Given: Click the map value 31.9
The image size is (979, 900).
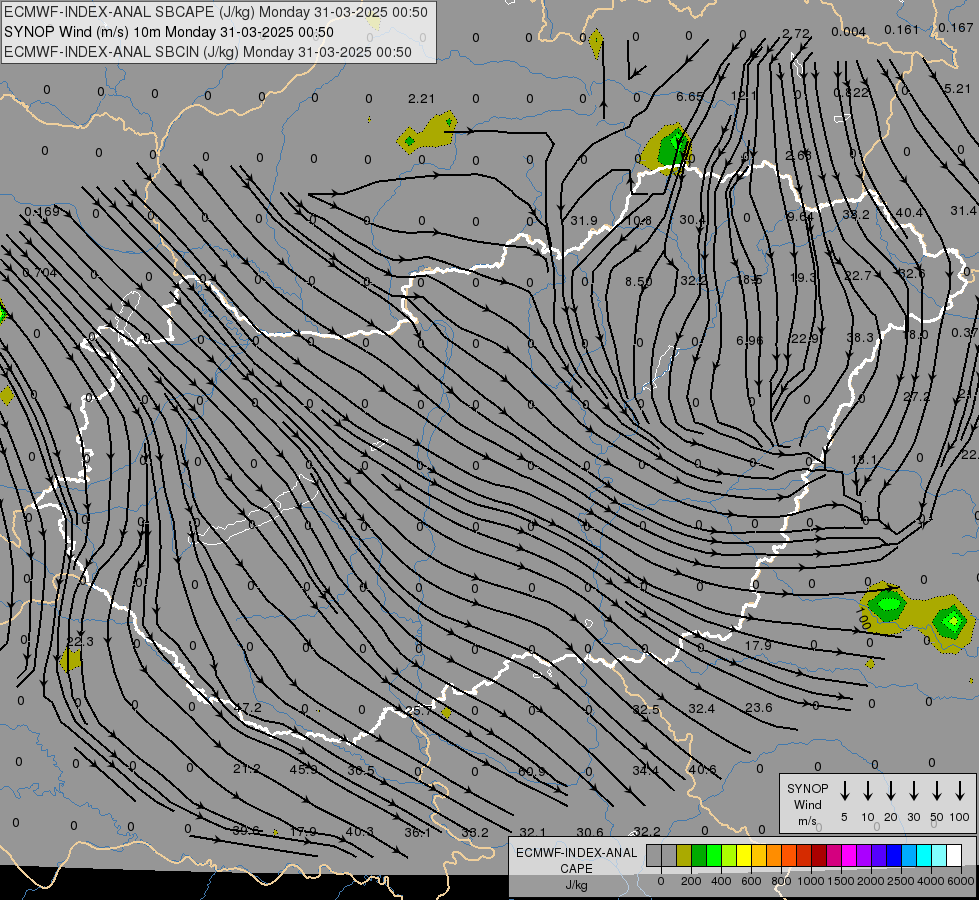Looking at the screenshot, I should [584, 221].
